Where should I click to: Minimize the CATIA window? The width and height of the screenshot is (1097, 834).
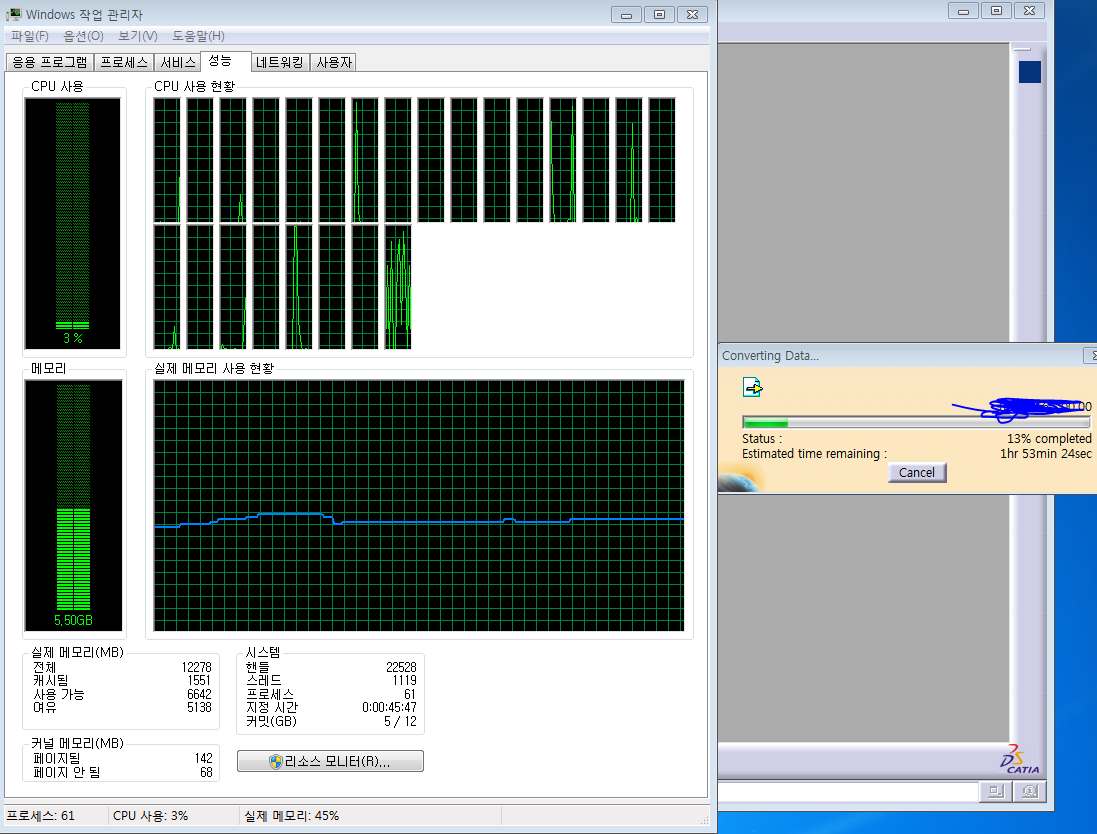tap(963, 10)
